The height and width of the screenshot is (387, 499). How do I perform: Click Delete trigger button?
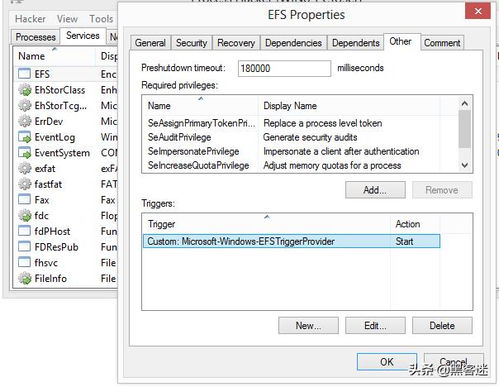coord(442,325)
